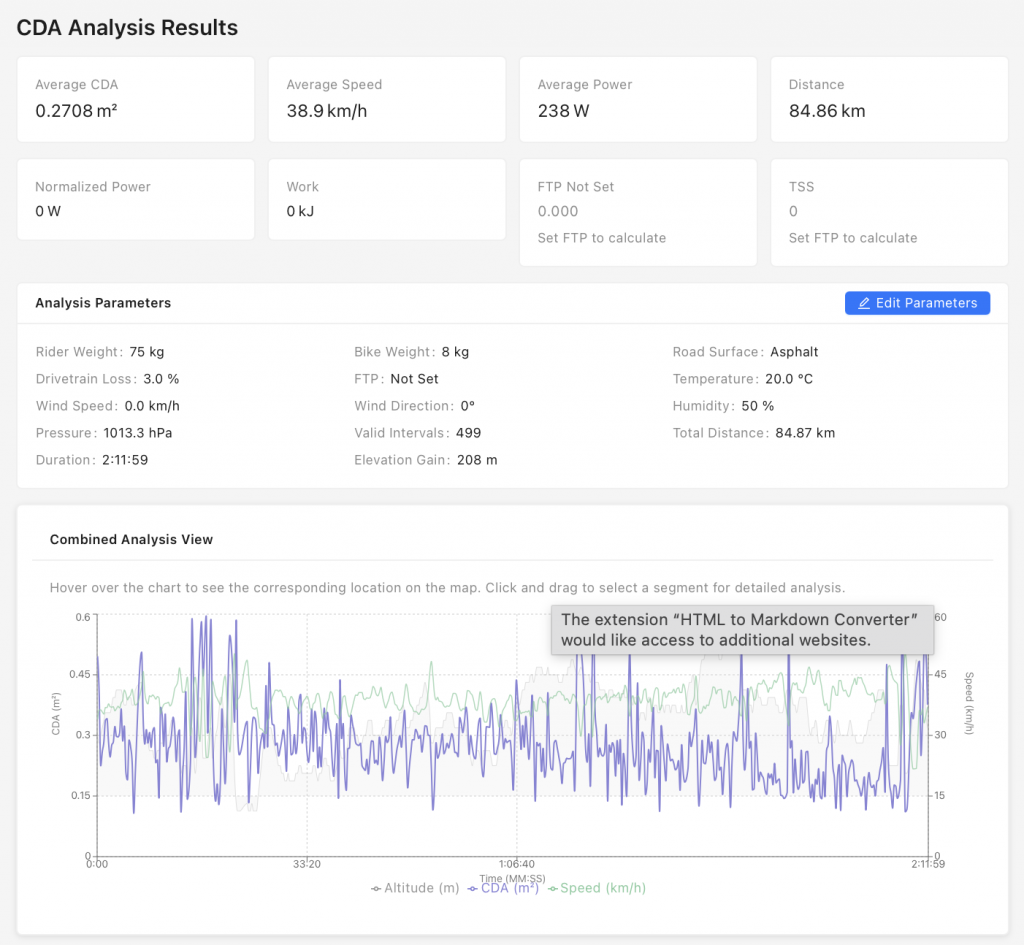
Task: Click the Speed legend marker icon
Action: [553, 888]
